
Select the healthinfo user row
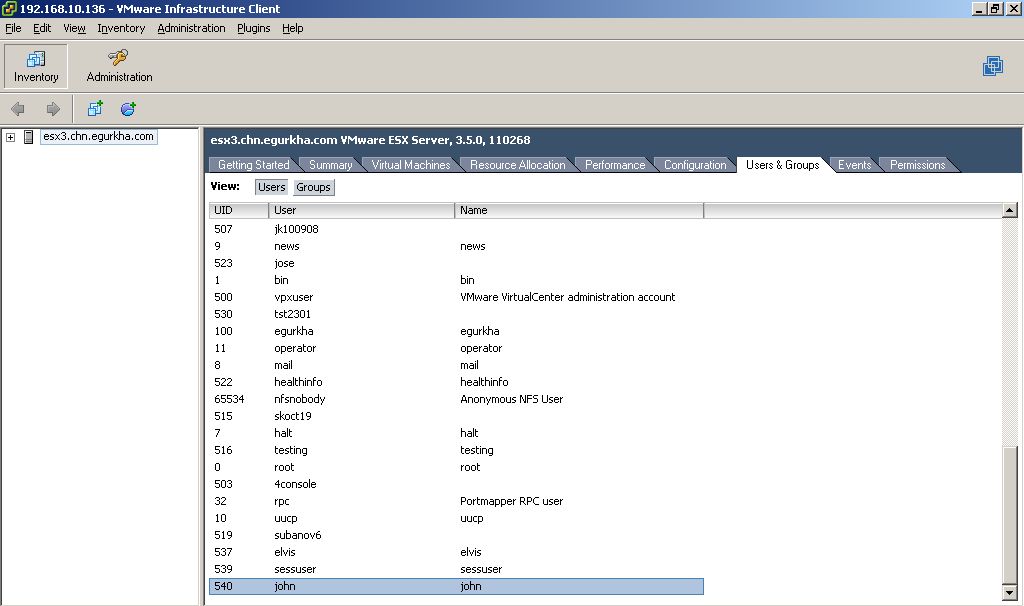pos(456,382)
